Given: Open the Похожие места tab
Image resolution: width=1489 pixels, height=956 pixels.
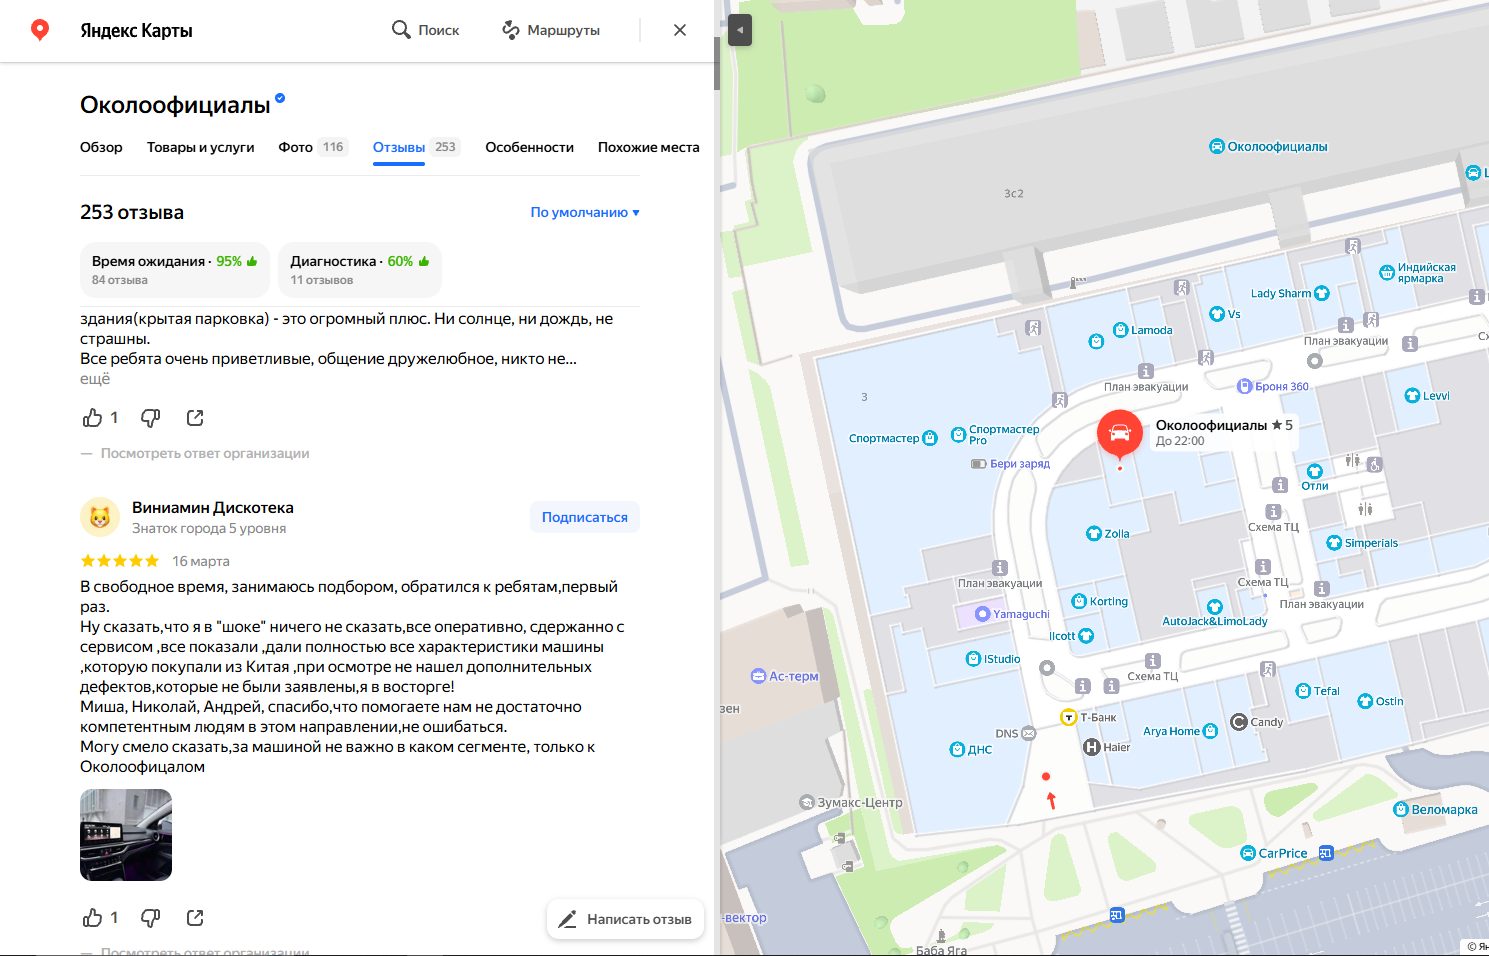Looking at the screenshot, I should click(x=649, y=147).
